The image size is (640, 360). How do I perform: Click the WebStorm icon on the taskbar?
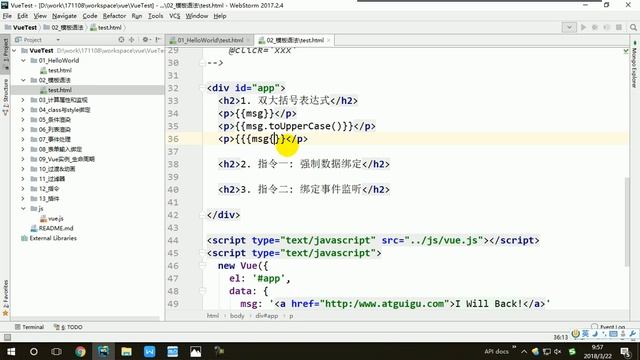click(x=103, y=351)
